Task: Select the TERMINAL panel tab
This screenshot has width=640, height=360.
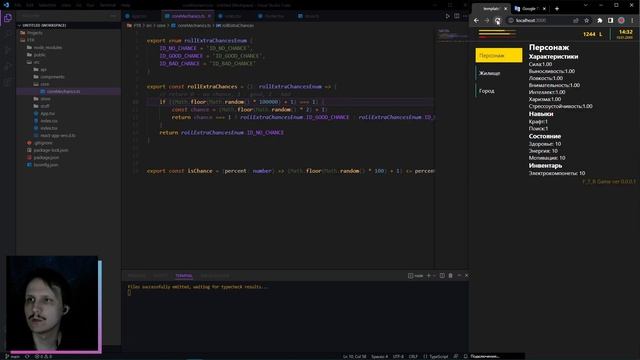Action: click(184, 276)
